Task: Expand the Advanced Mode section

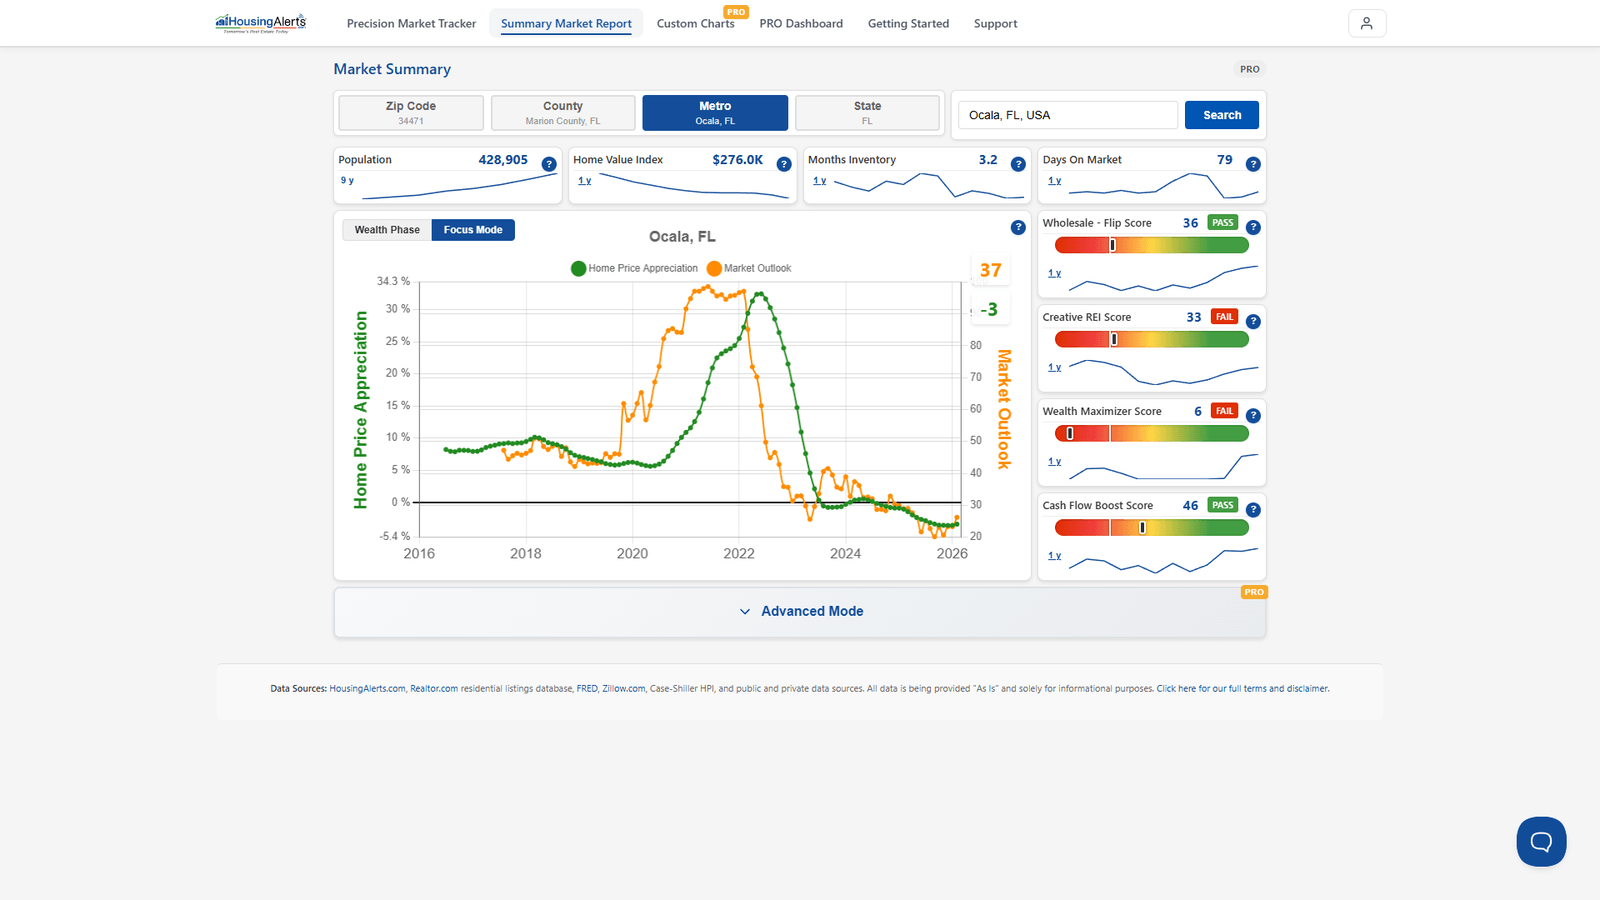Action: point(800,611)
